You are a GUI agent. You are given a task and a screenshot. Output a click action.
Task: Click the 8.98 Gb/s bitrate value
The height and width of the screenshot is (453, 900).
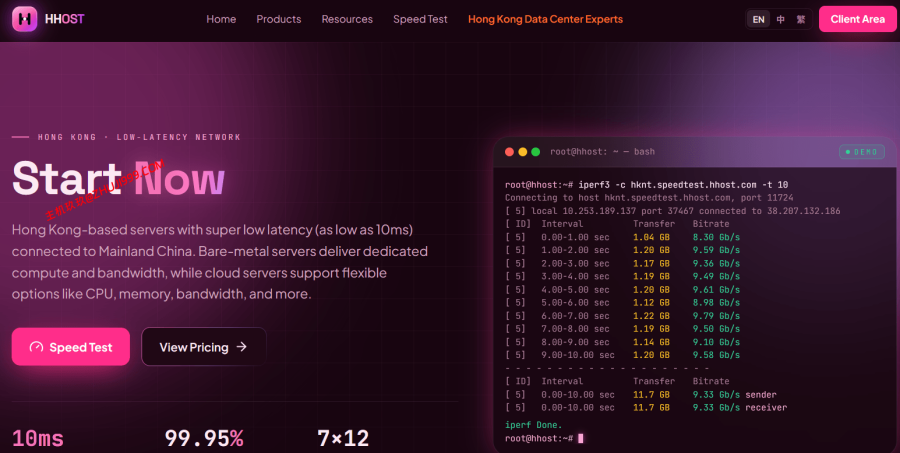[716, 303]
